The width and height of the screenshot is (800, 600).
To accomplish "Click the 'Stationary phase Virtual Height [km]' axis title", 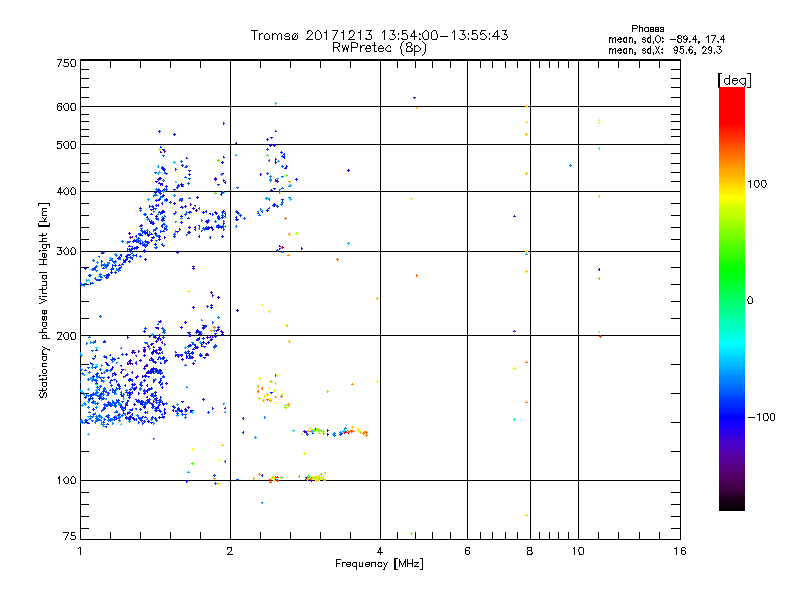I will point(44,300).
